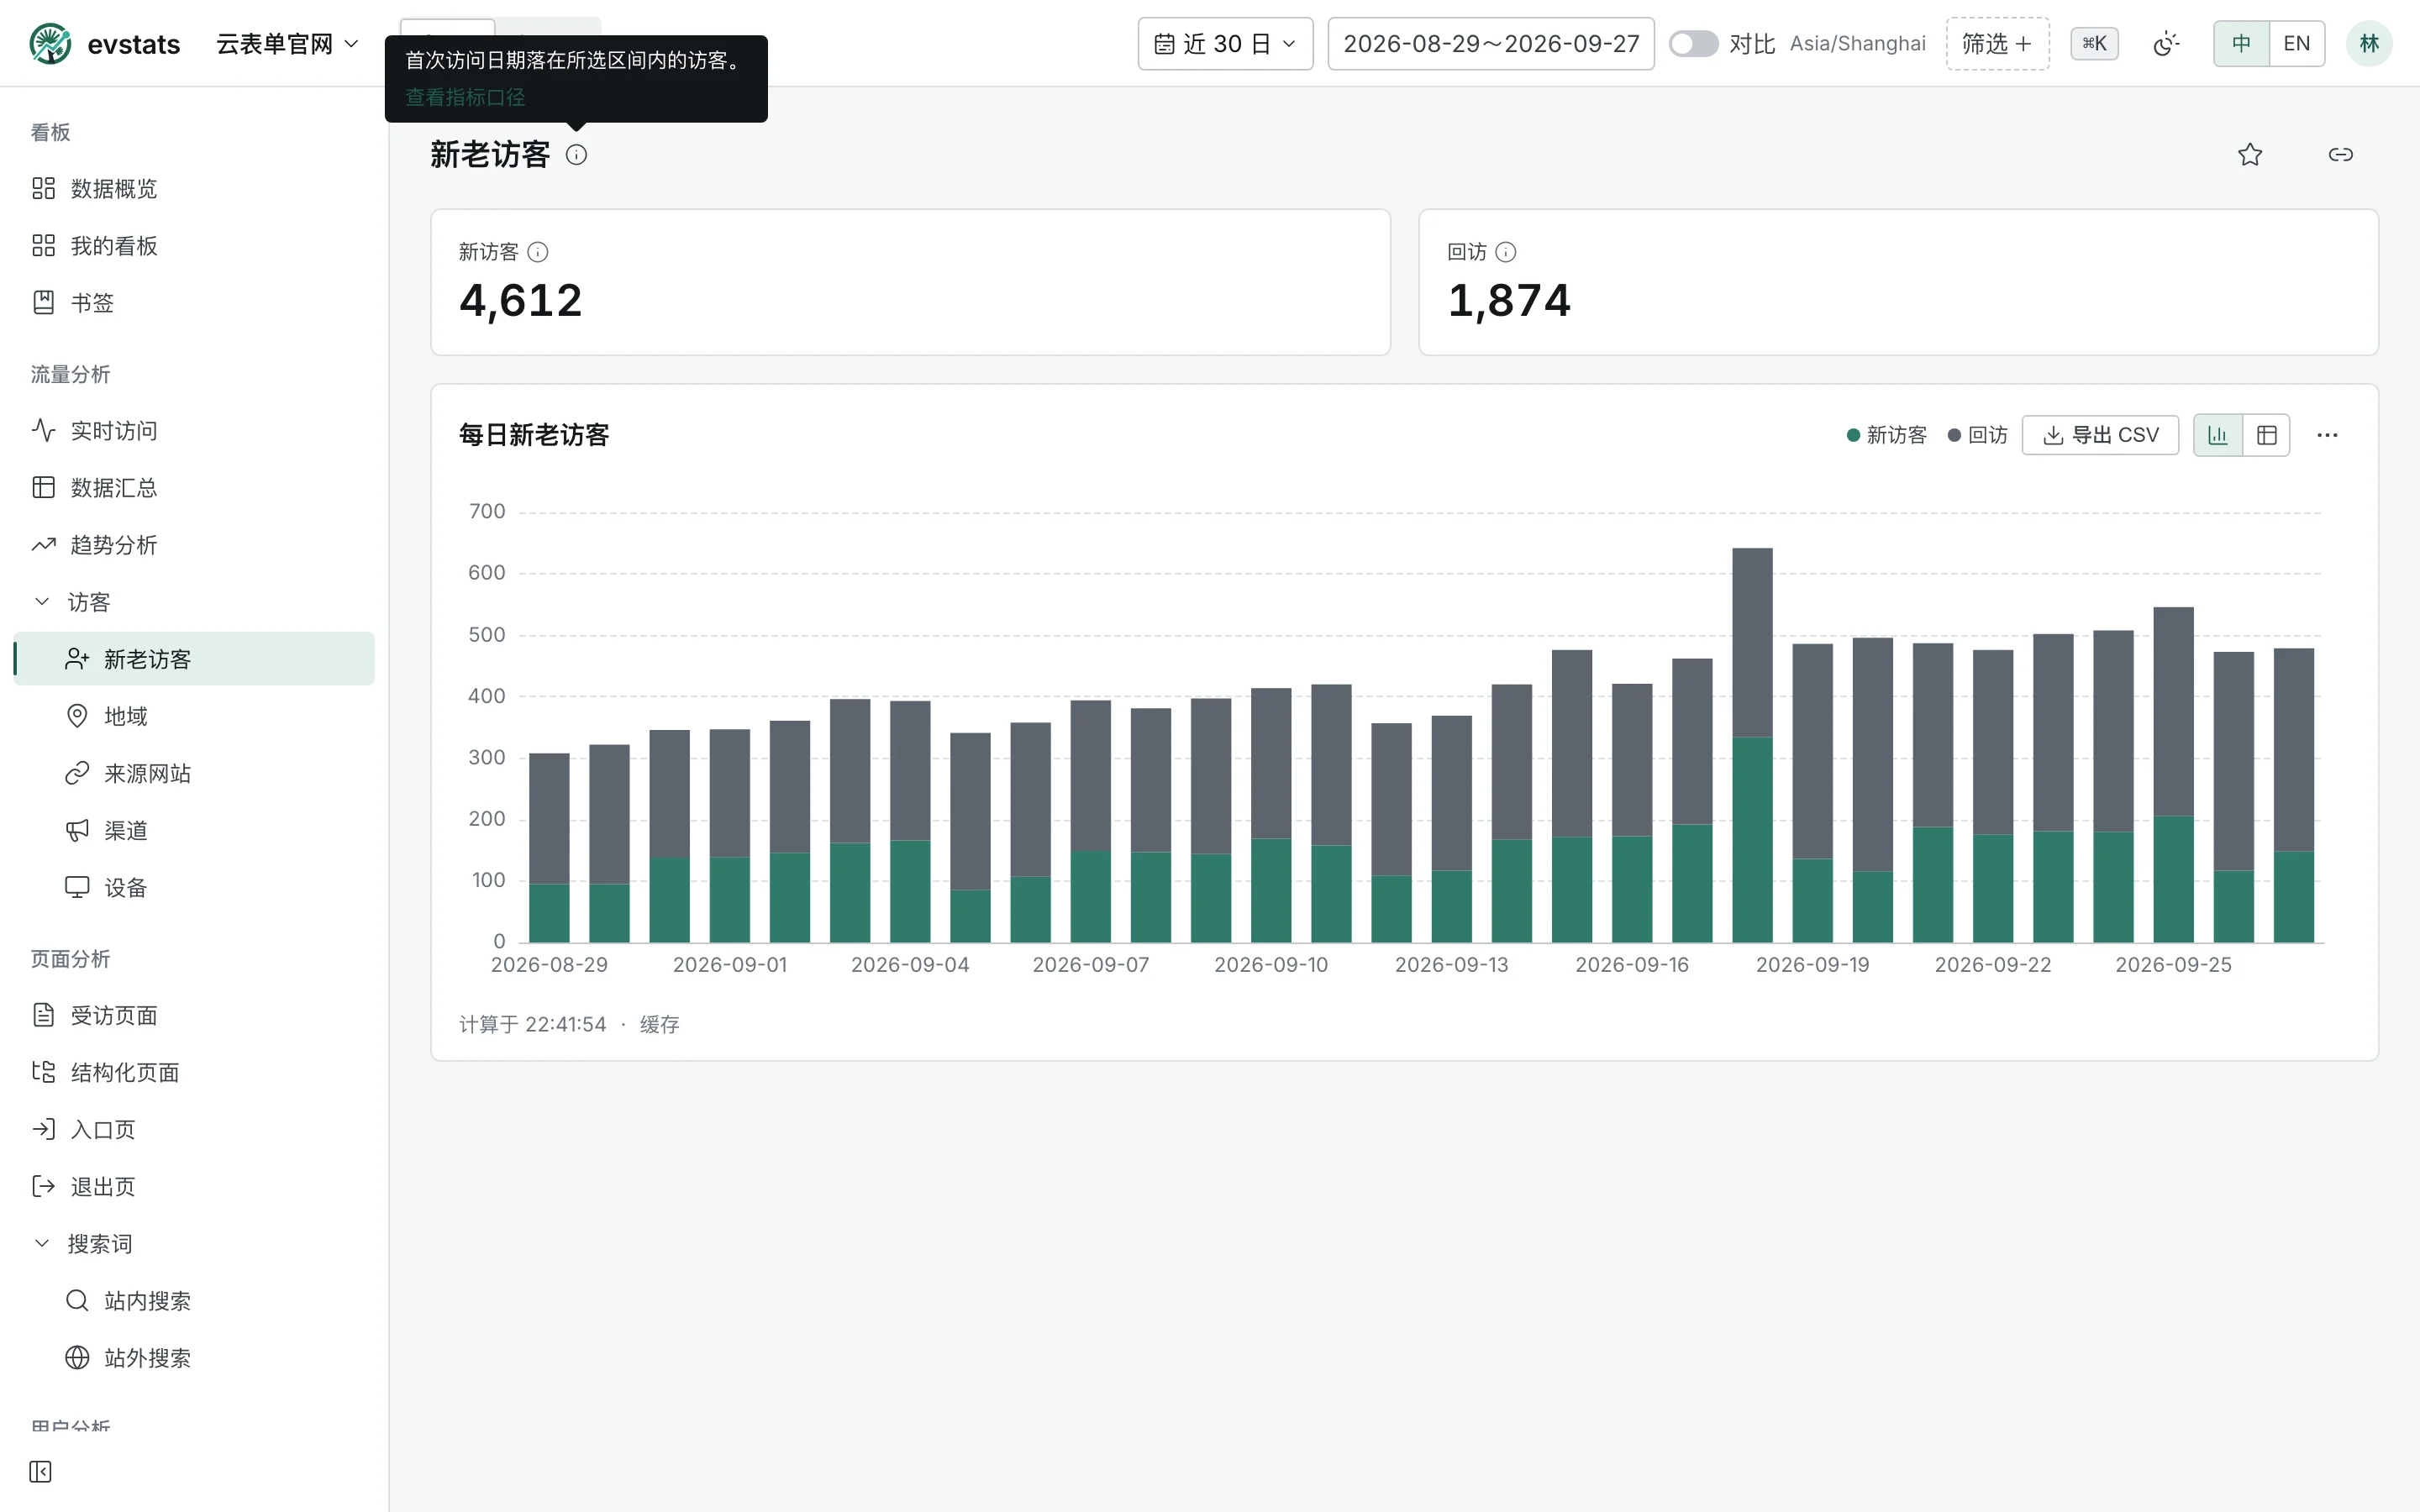The height and width of the screenshot is (1512, 2420).
Task: Click the info icon next to 回访
Action: [x=1506, y=252]
